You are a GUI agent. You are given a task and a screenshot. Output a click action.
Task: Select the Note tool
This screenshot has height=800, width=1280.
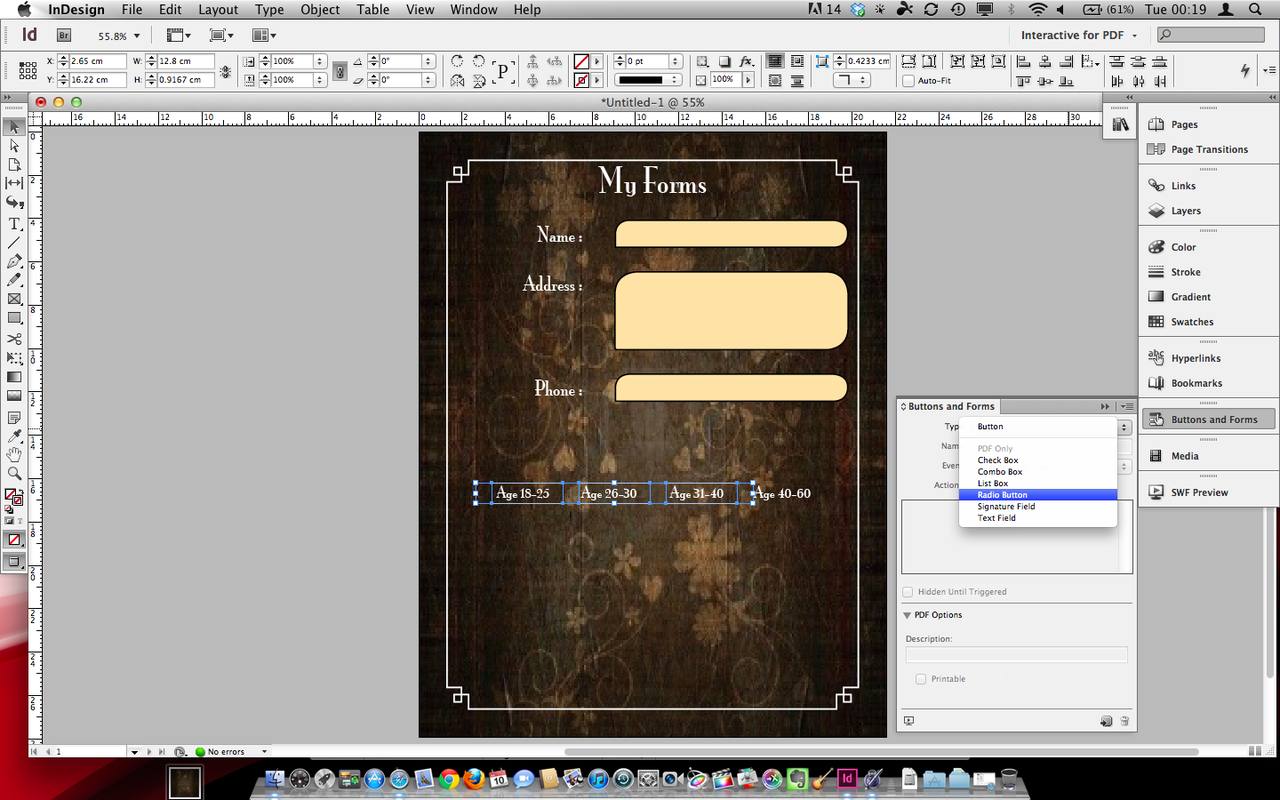click(14, 417)
